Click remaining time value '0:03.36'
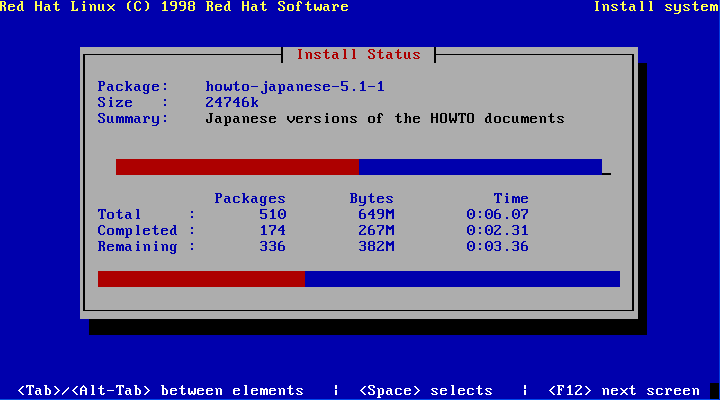 coord(497,247)
